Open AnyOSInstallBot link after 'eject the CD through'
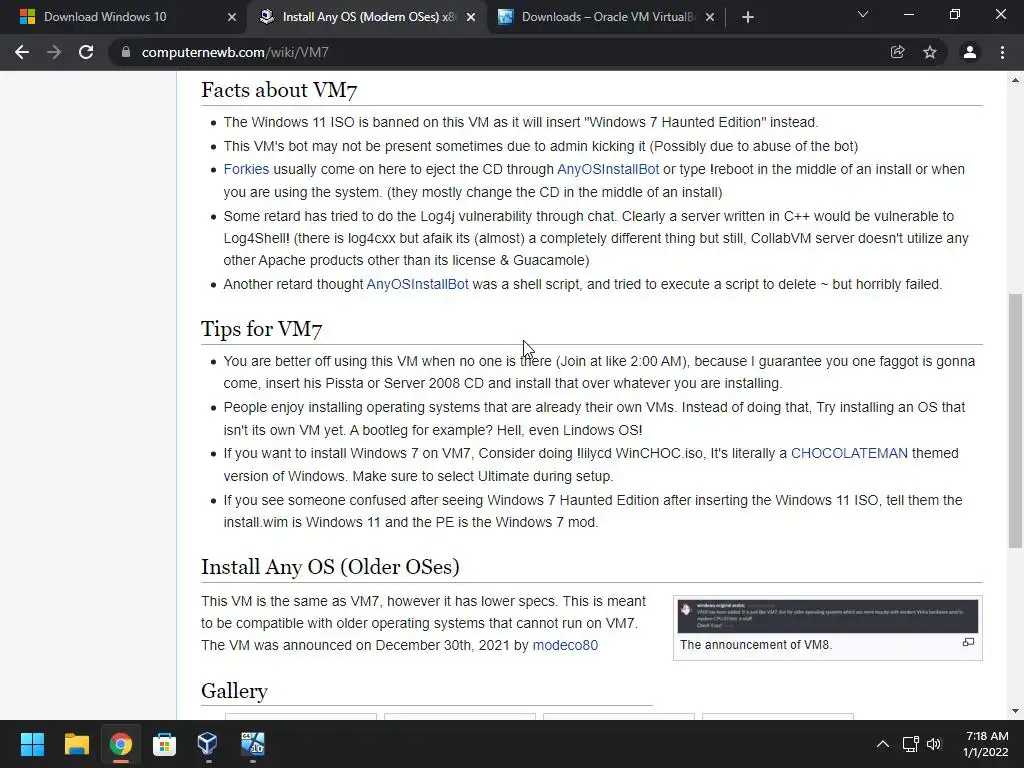Screen dimensions: 1024x768 click(608, 169)
